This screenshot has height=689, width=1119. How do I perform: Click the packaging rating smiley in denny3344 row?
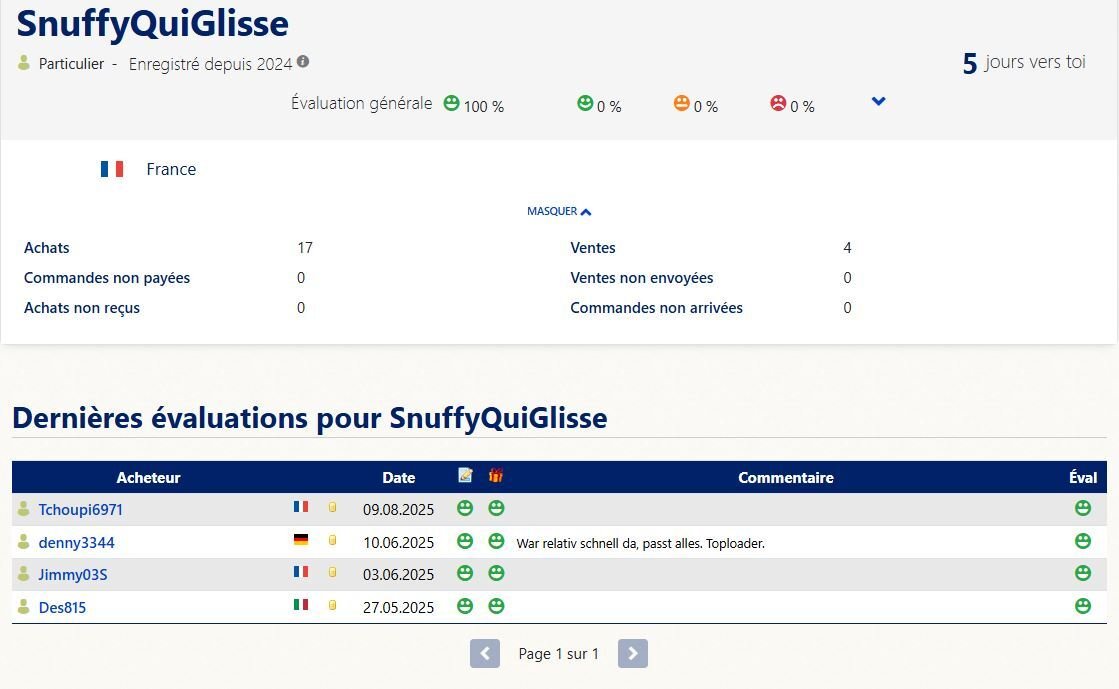[x=496, y=540]
